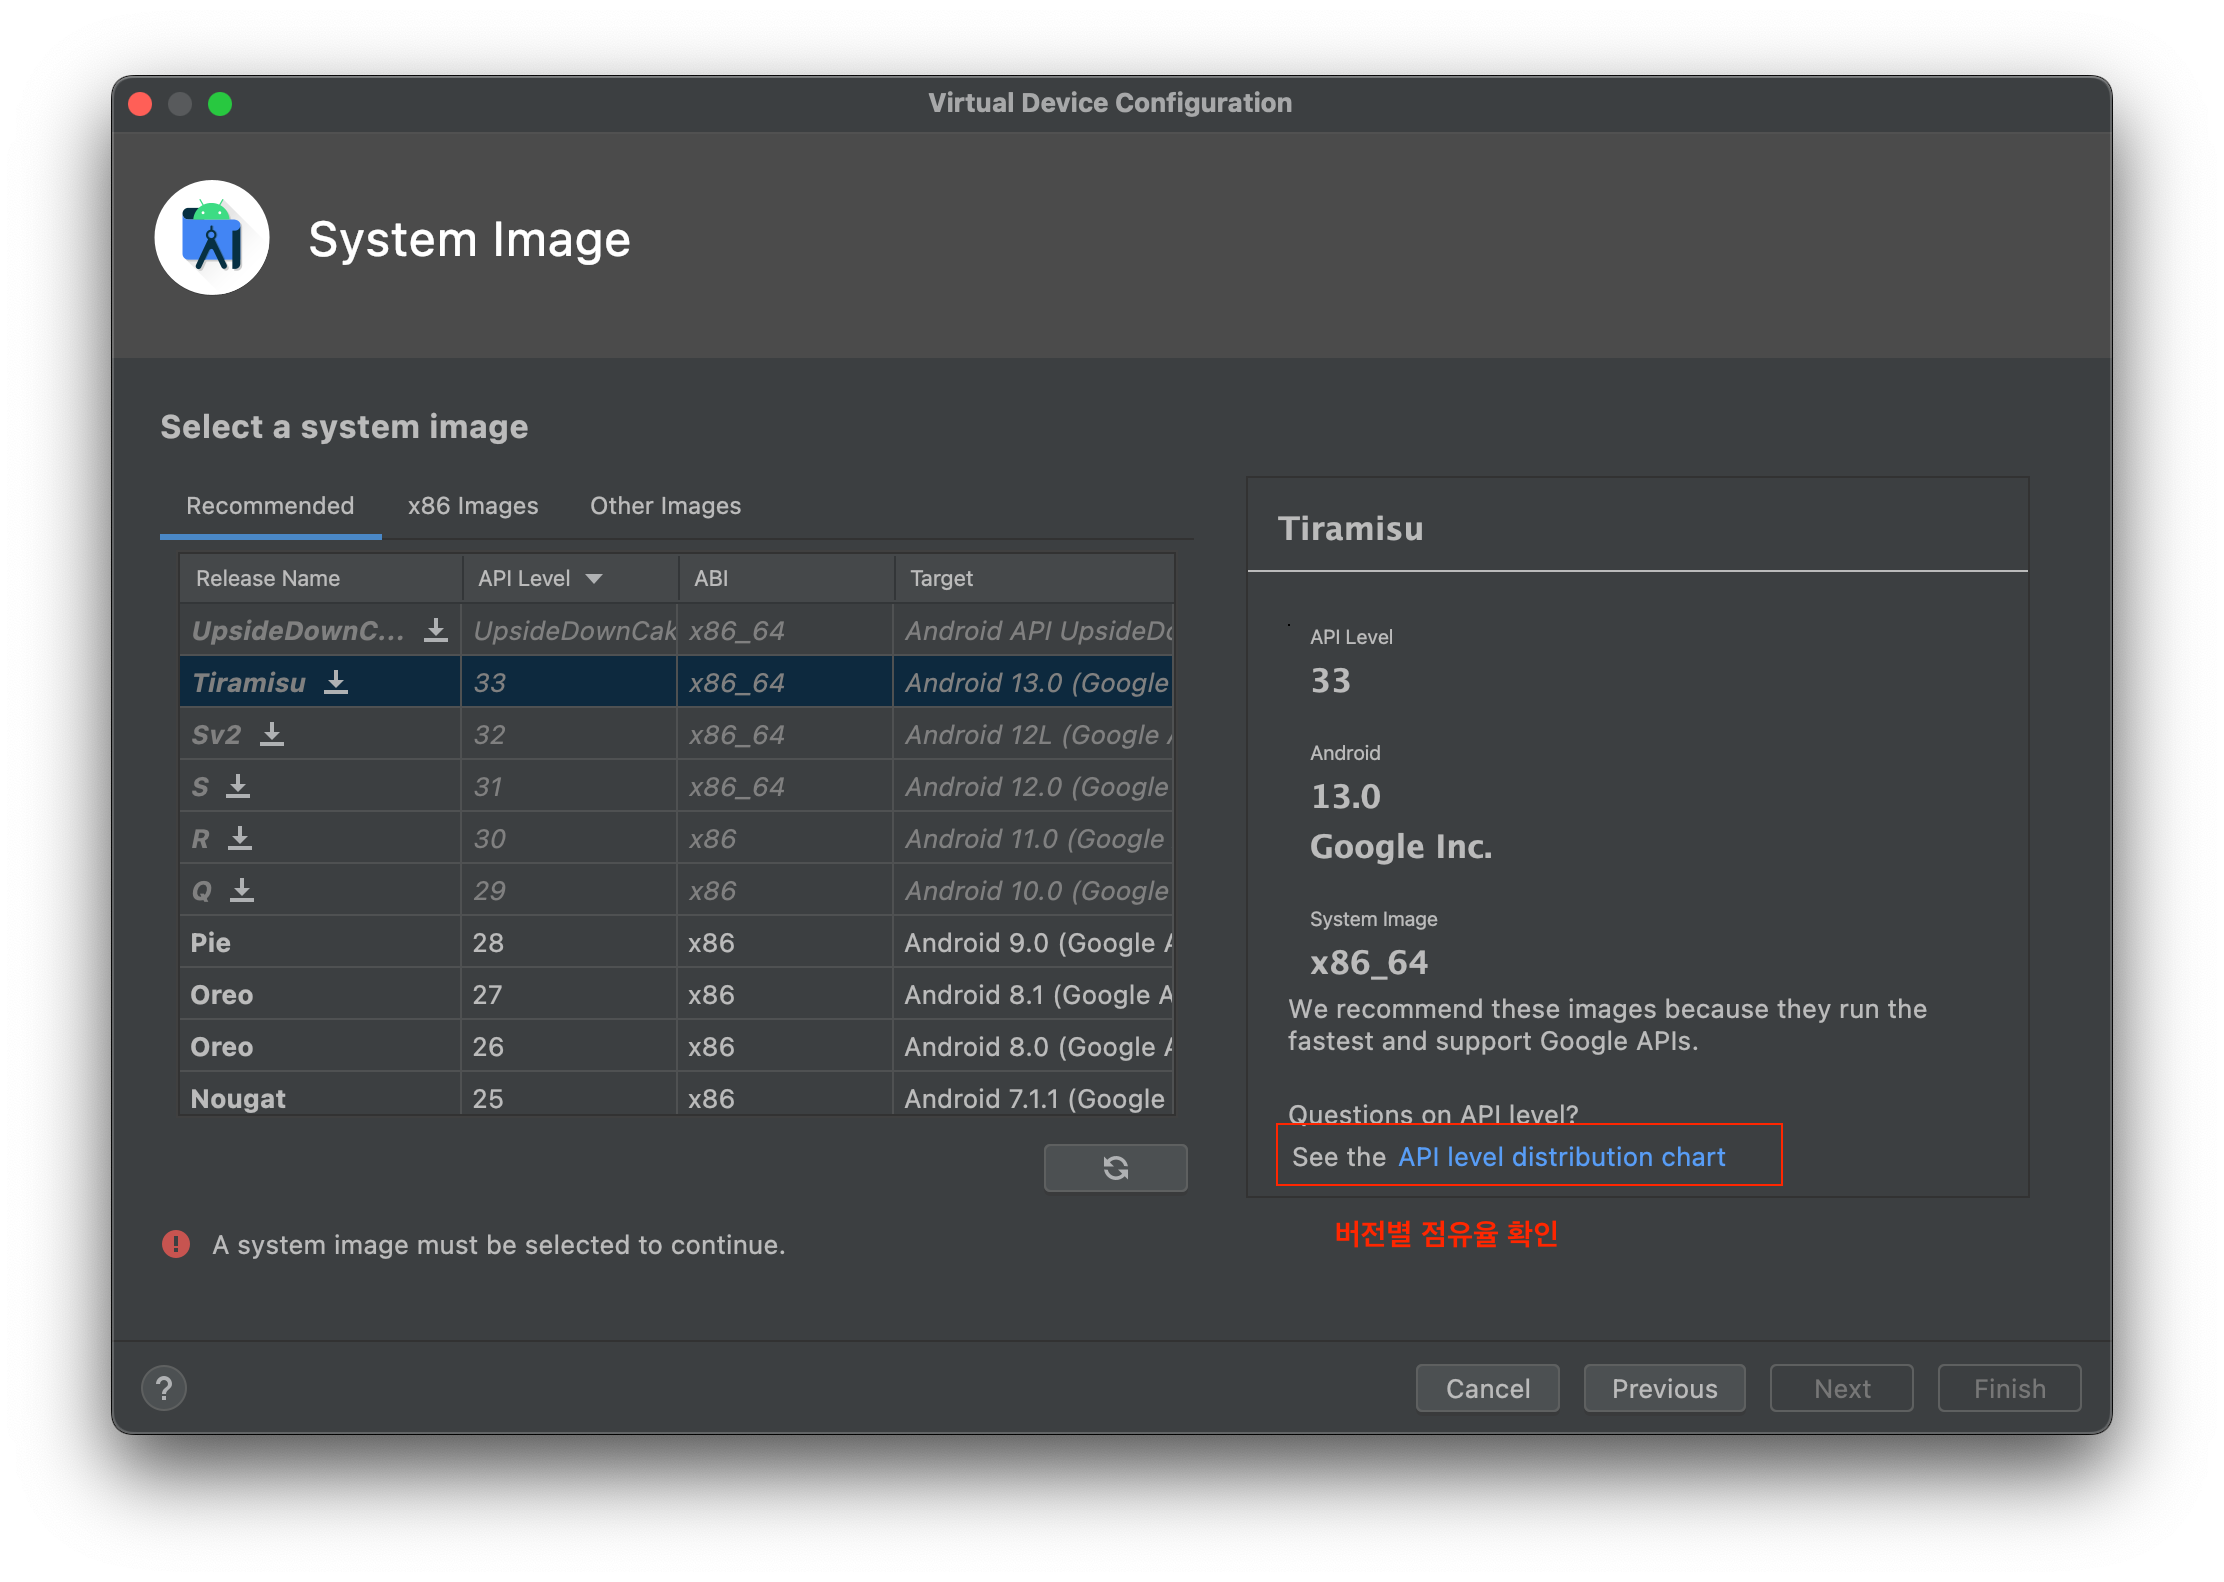Click the download icon next to S
Image resolution: width=2224 pixels, height=1582 pixels.
click(x=238, y=786)
